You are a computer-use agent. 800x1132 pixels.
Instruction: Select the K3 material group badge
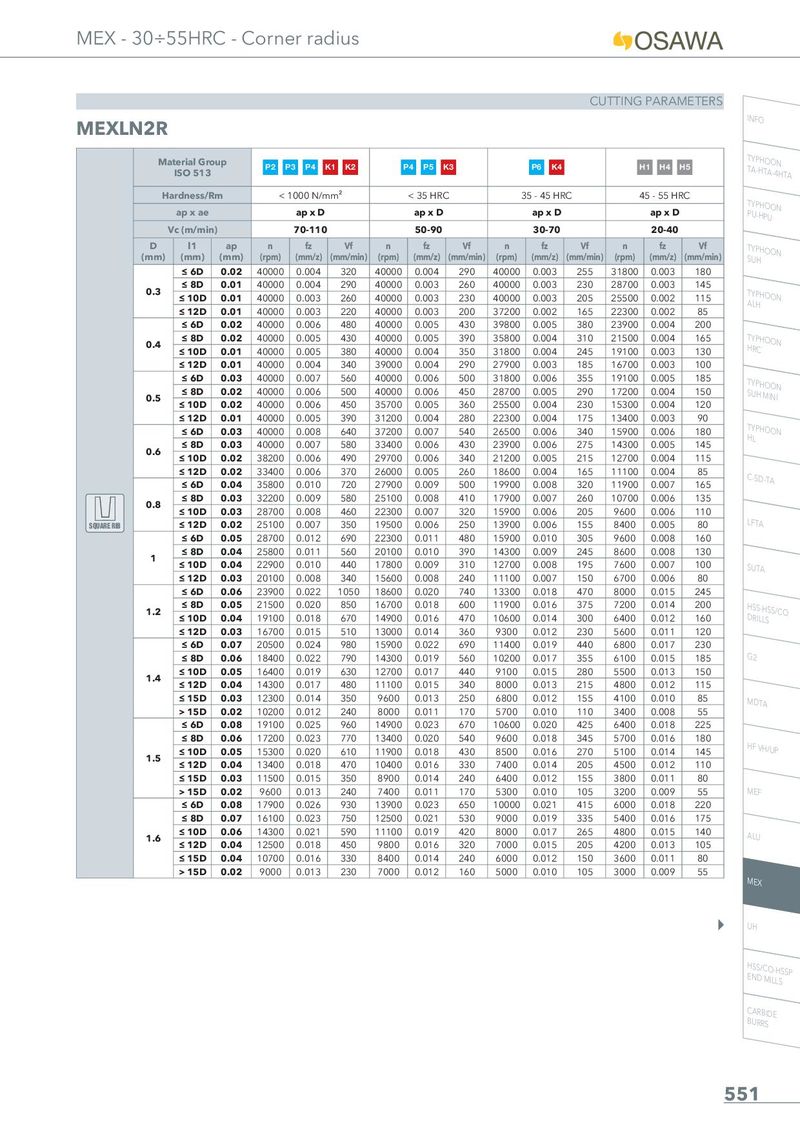[448, 167]
